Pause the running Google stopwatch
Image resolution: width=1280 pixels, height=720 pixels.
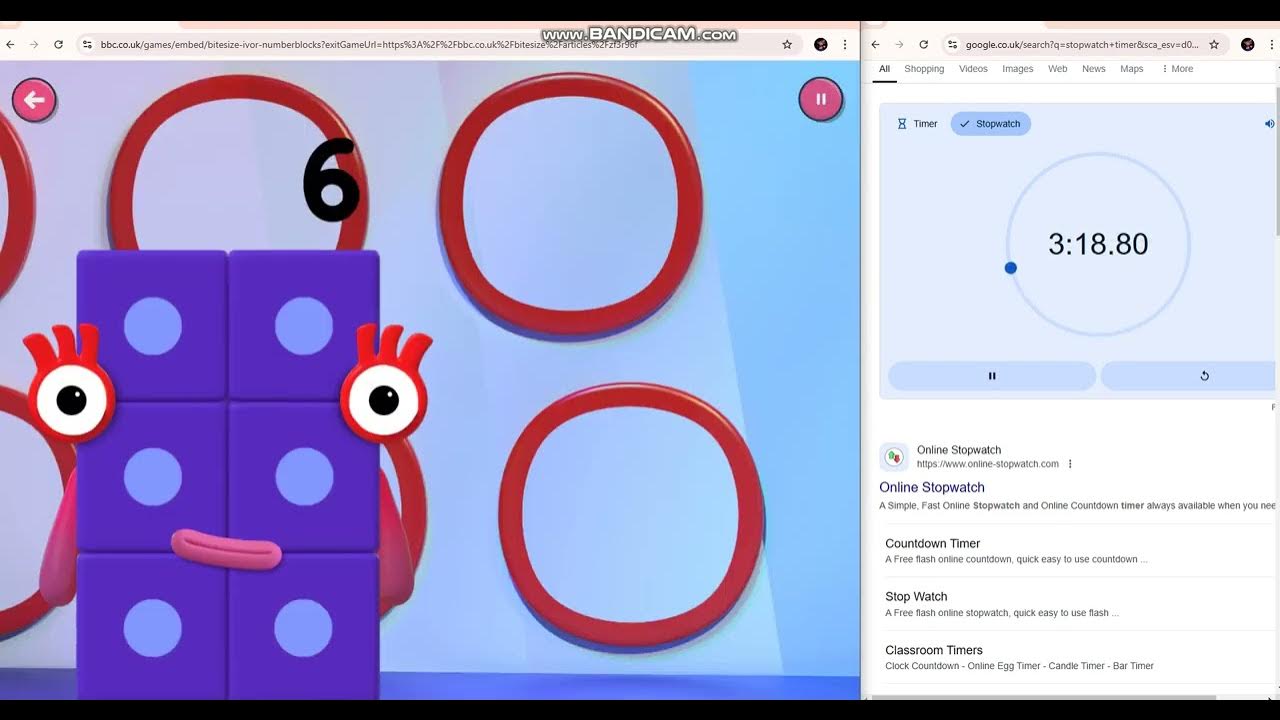(992, 376)
